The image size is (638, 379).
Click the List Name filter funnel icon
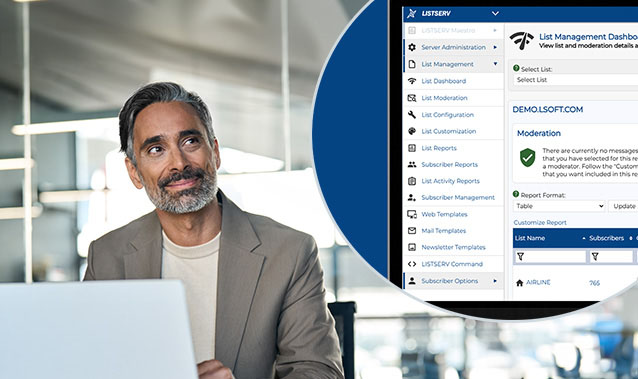pos(520,257)
